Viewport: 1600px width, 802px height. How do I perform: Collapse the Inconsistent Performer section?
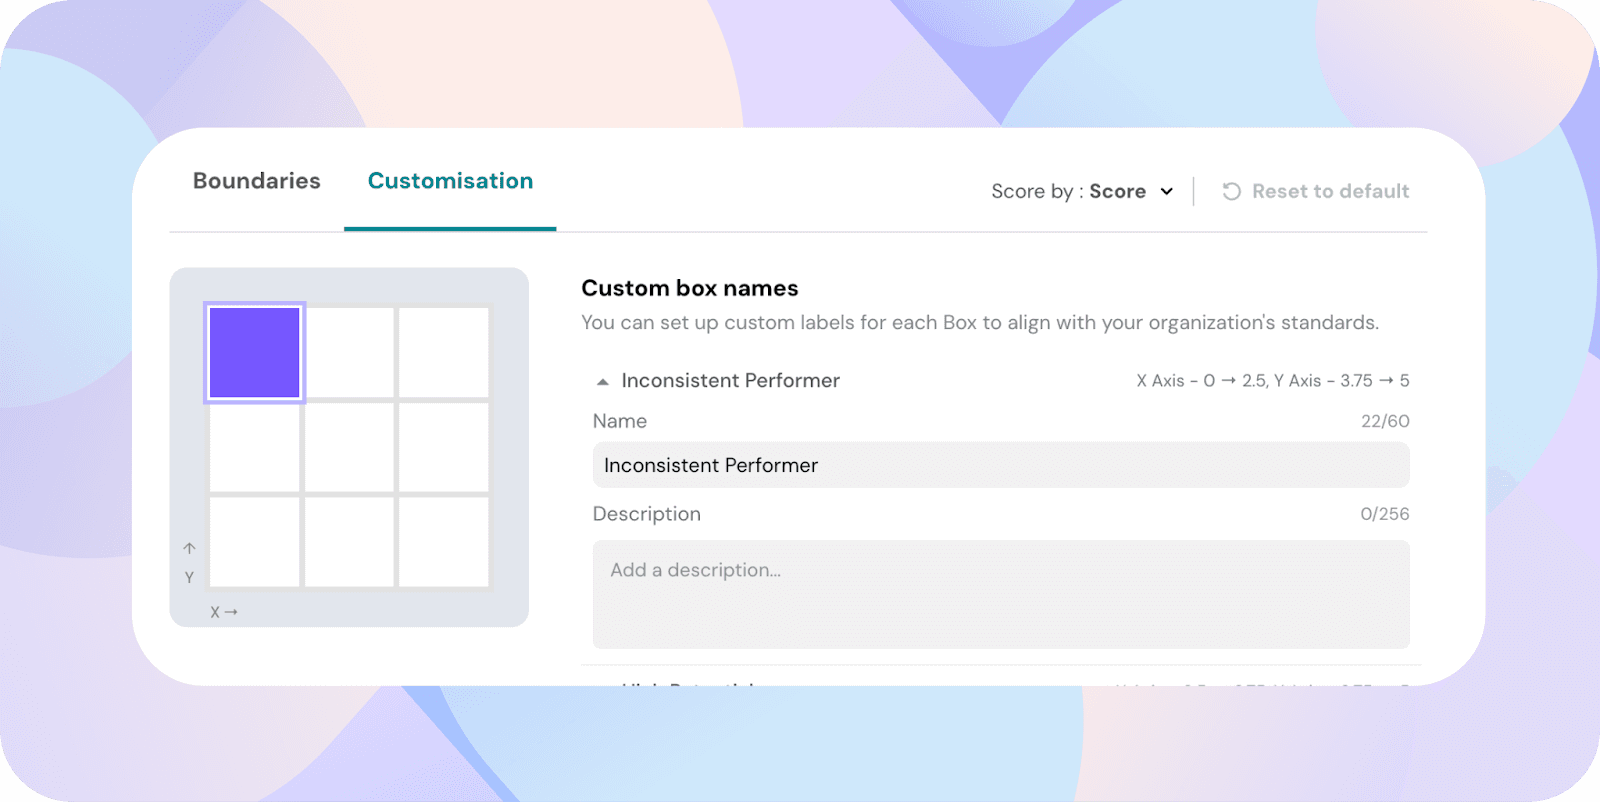[x=603, y=381]
